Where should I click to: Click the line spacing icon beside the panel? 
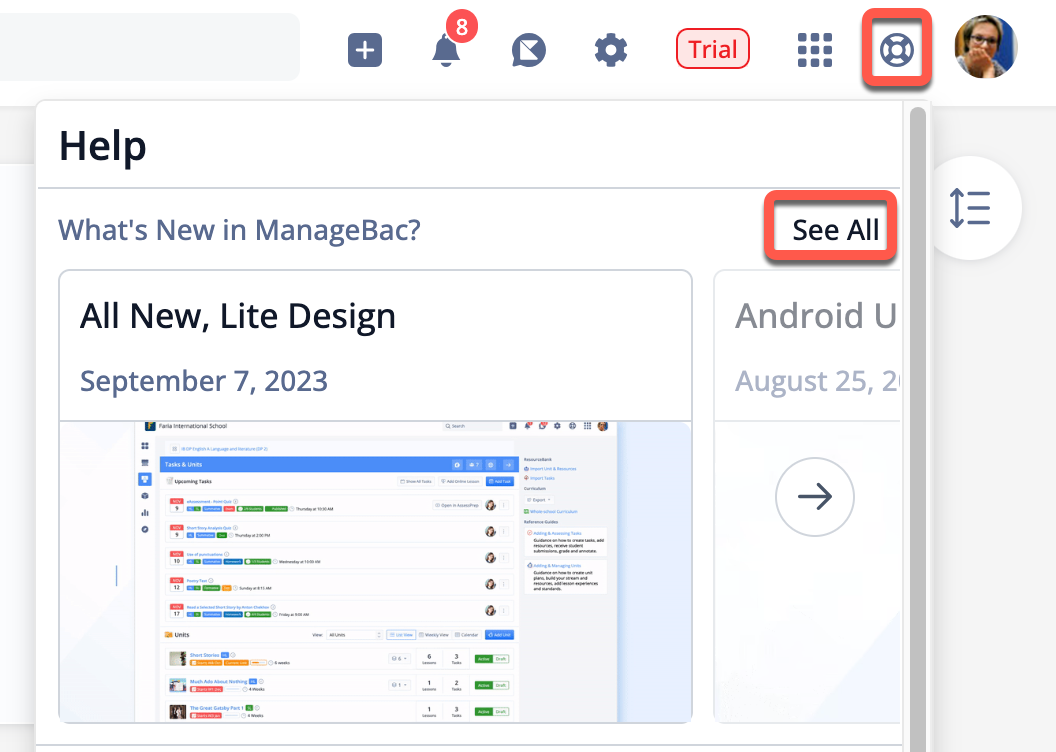pos(969,208)
